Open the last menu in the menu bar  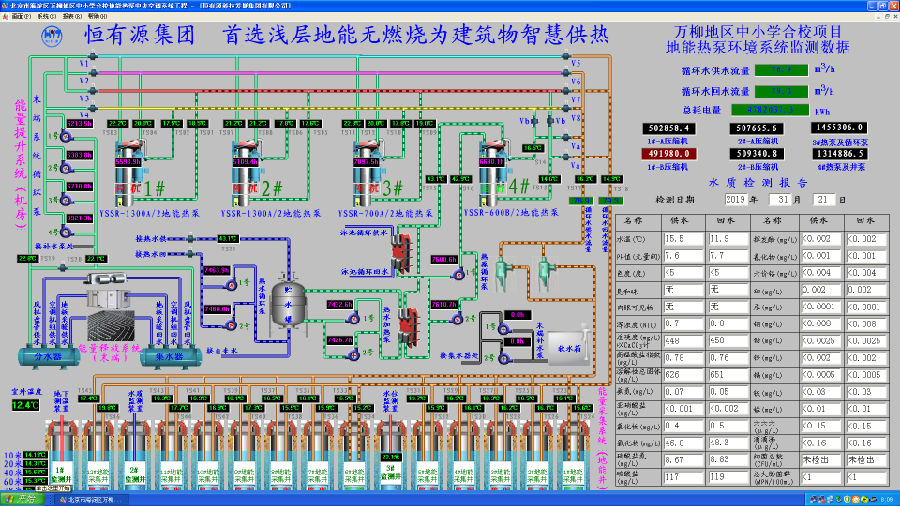click(x=95, y=17)
